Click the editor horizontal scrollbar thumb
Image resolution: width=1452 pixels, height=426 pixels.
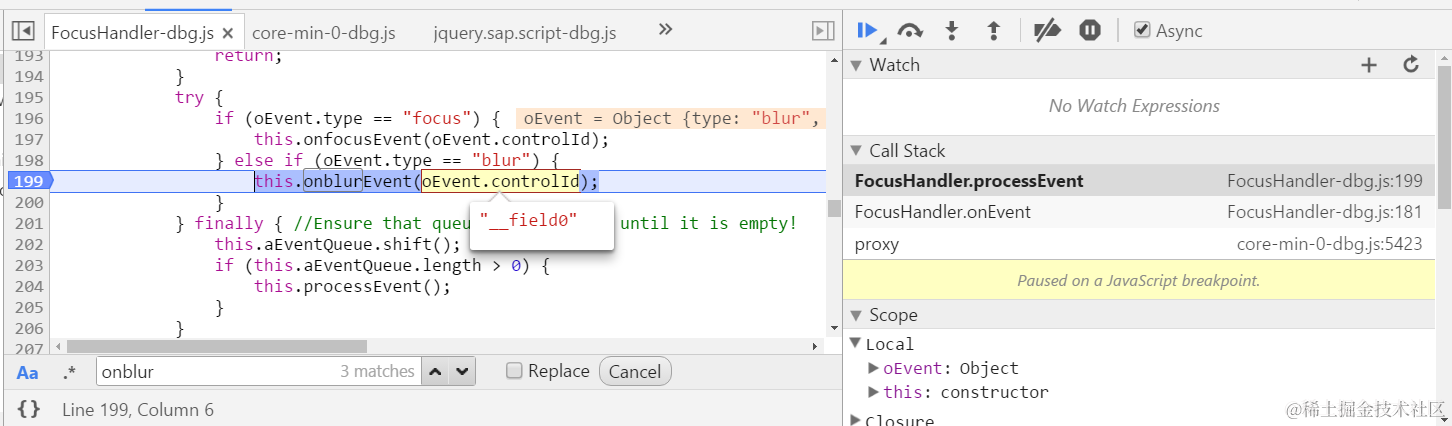coord(217,346)
